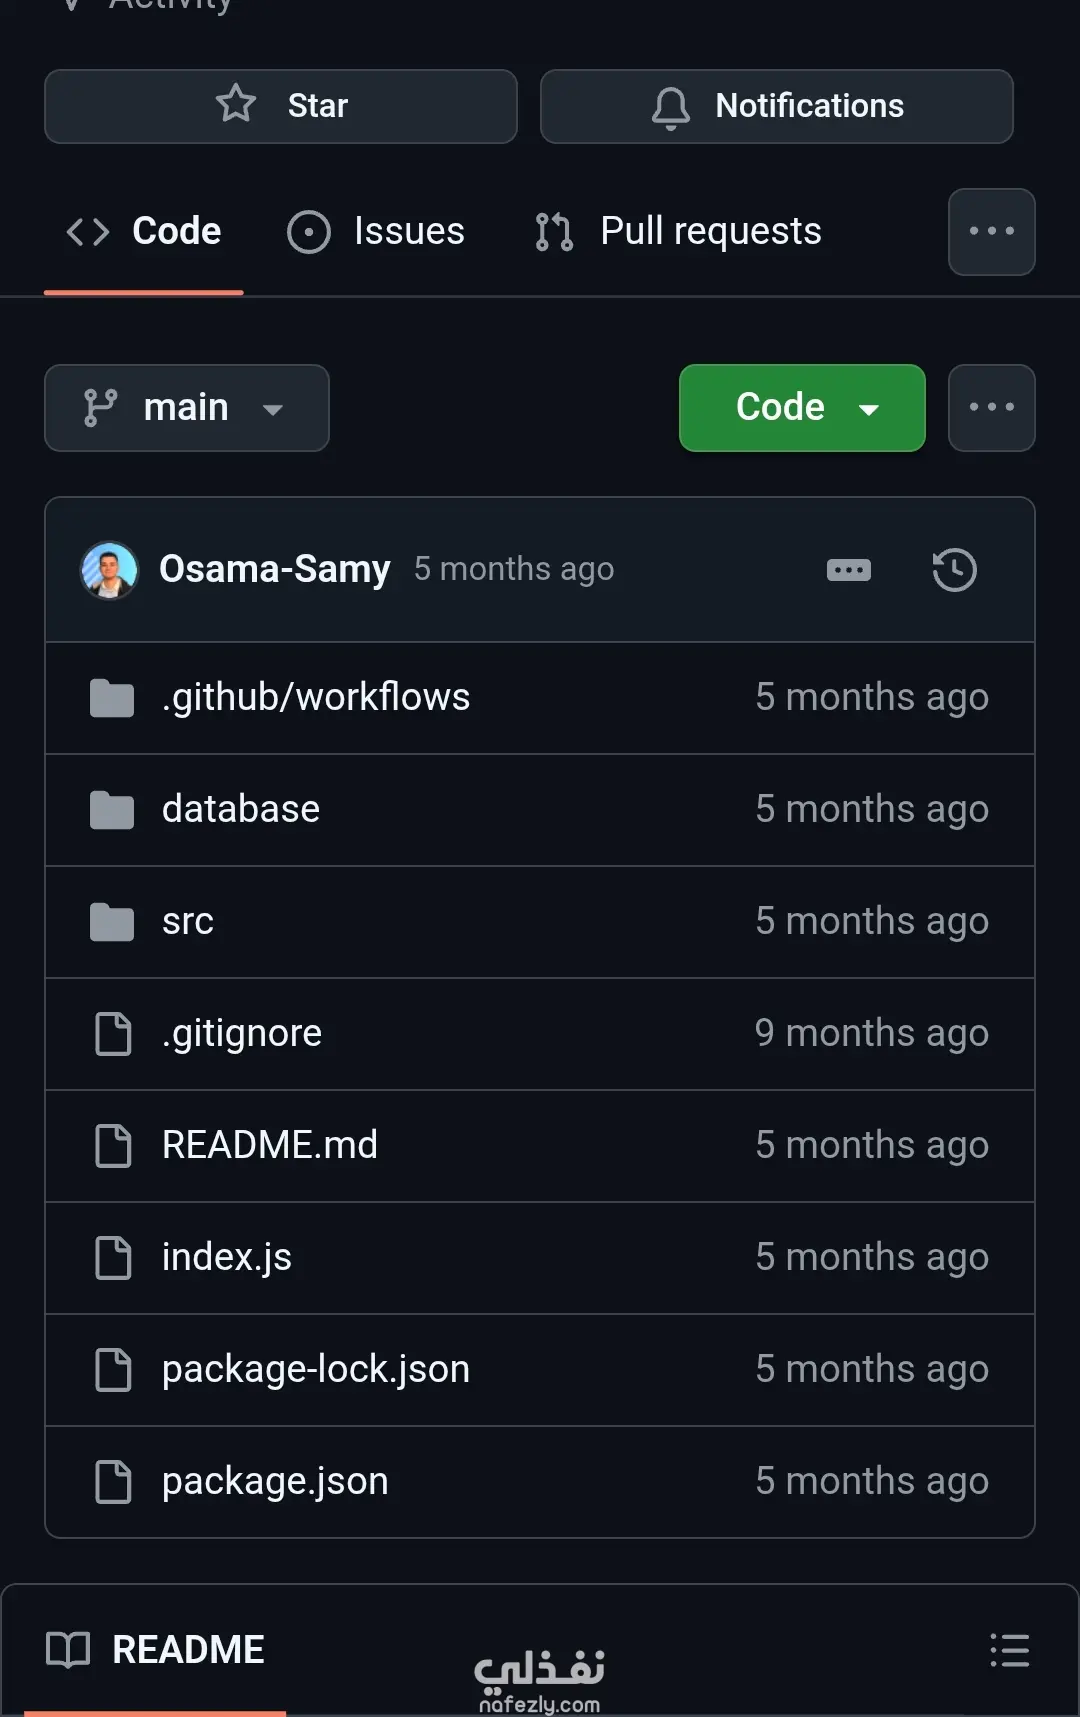
Task: Open README outline list icon
Action: [1009, 1650]
